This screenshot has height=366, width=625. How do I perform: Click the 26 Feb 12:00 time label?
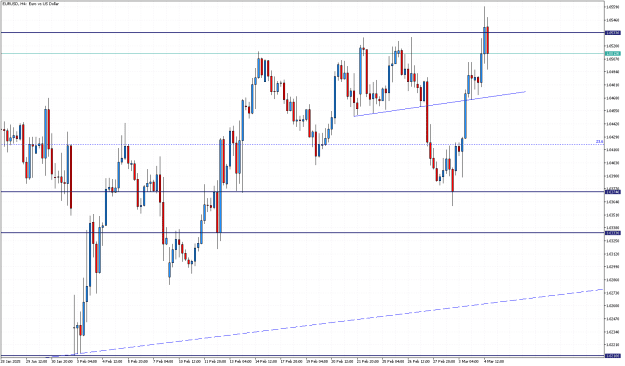(x=419, y=361)
